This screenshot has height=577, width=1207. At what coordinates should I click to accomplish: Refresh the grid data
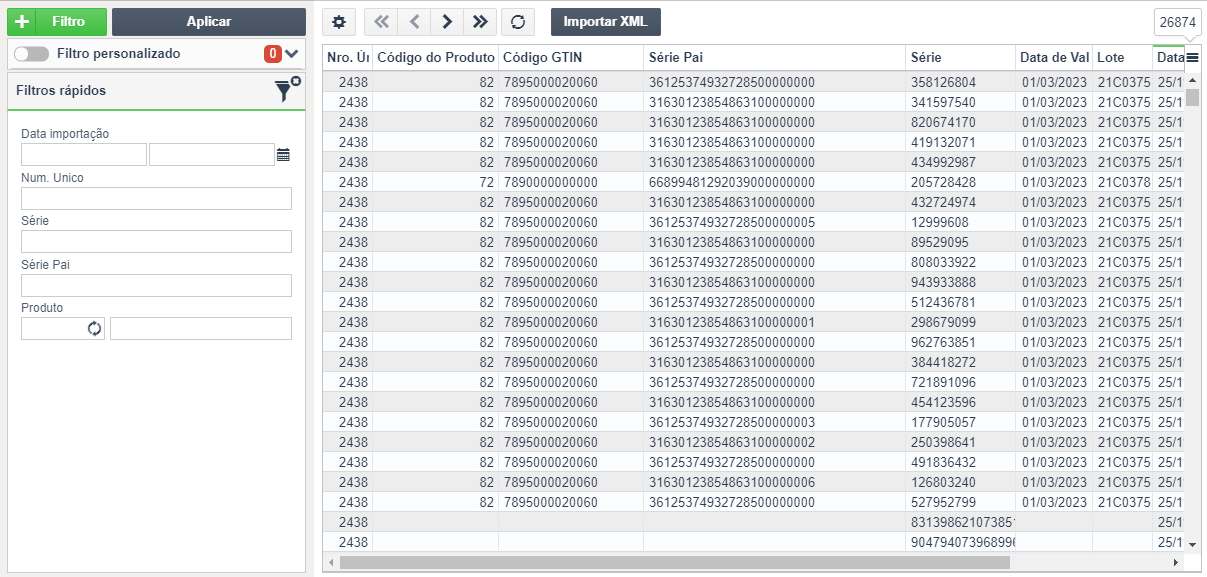pos(517,22)
